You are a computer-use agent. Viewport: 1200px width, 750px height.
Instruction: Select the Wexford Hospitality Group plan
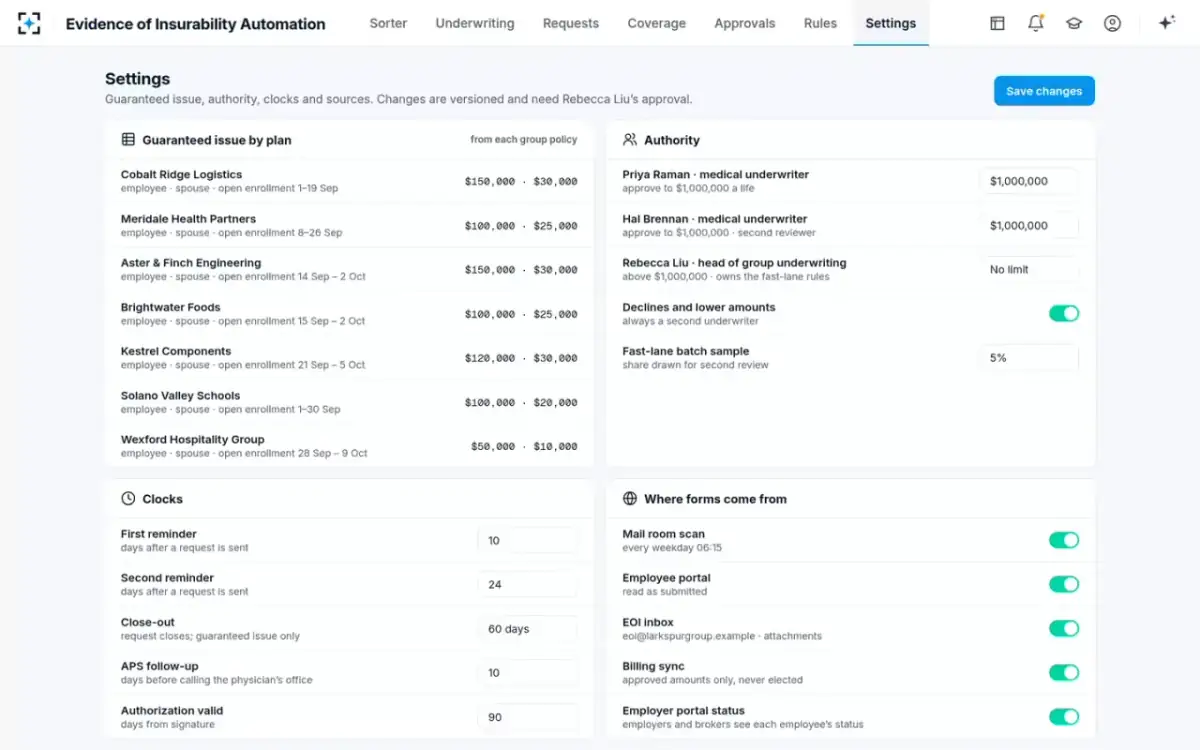tap(349, 445)
